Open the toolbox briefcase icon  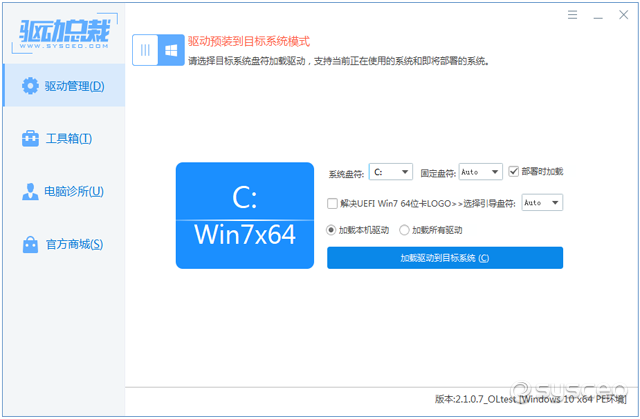[x=30, y=139]
